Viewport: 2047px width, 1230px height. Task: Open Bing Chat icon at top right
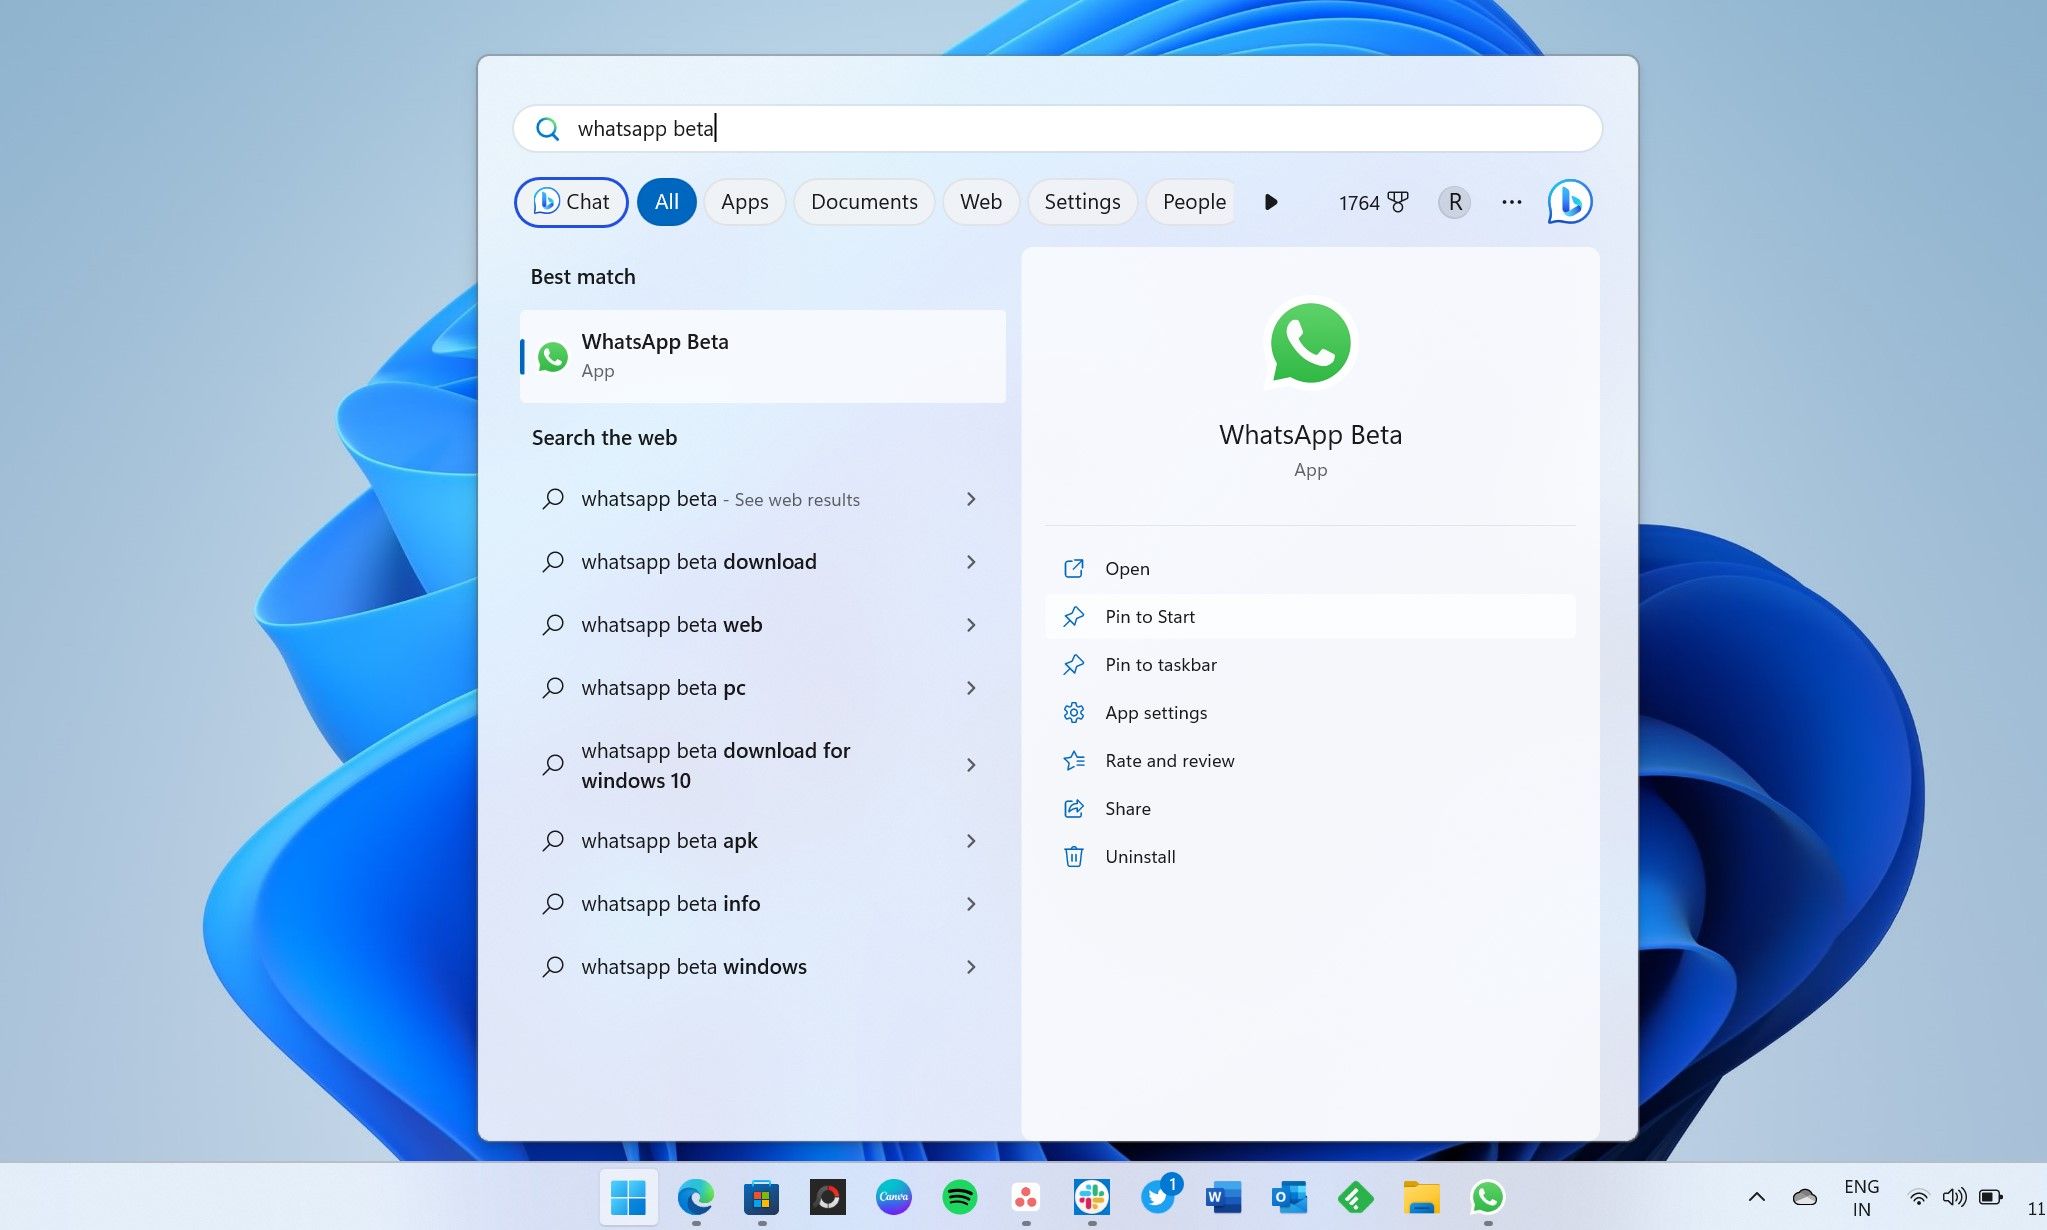pos(1569,202)
